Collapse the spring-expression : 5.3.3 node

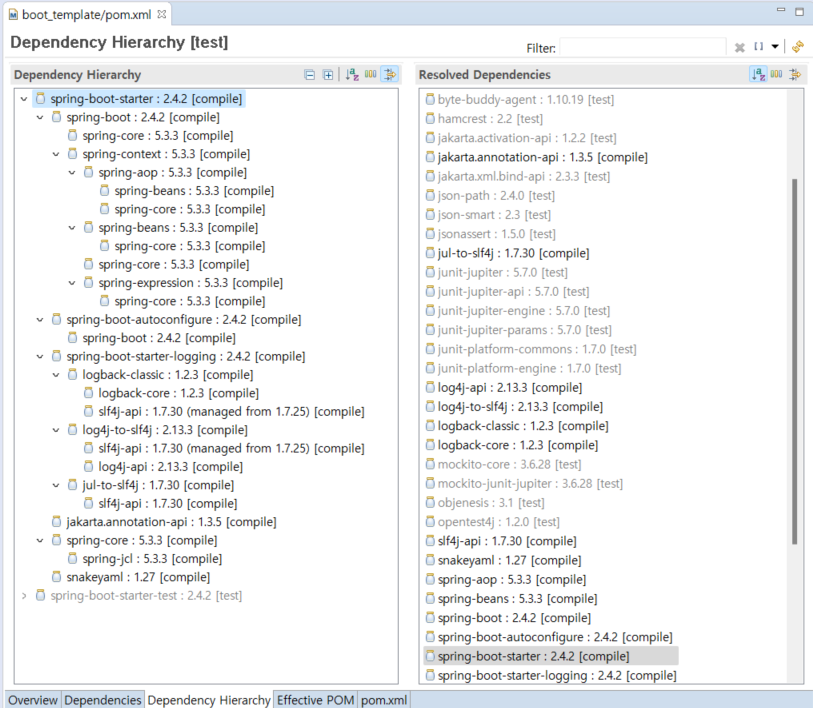[72, 283]
